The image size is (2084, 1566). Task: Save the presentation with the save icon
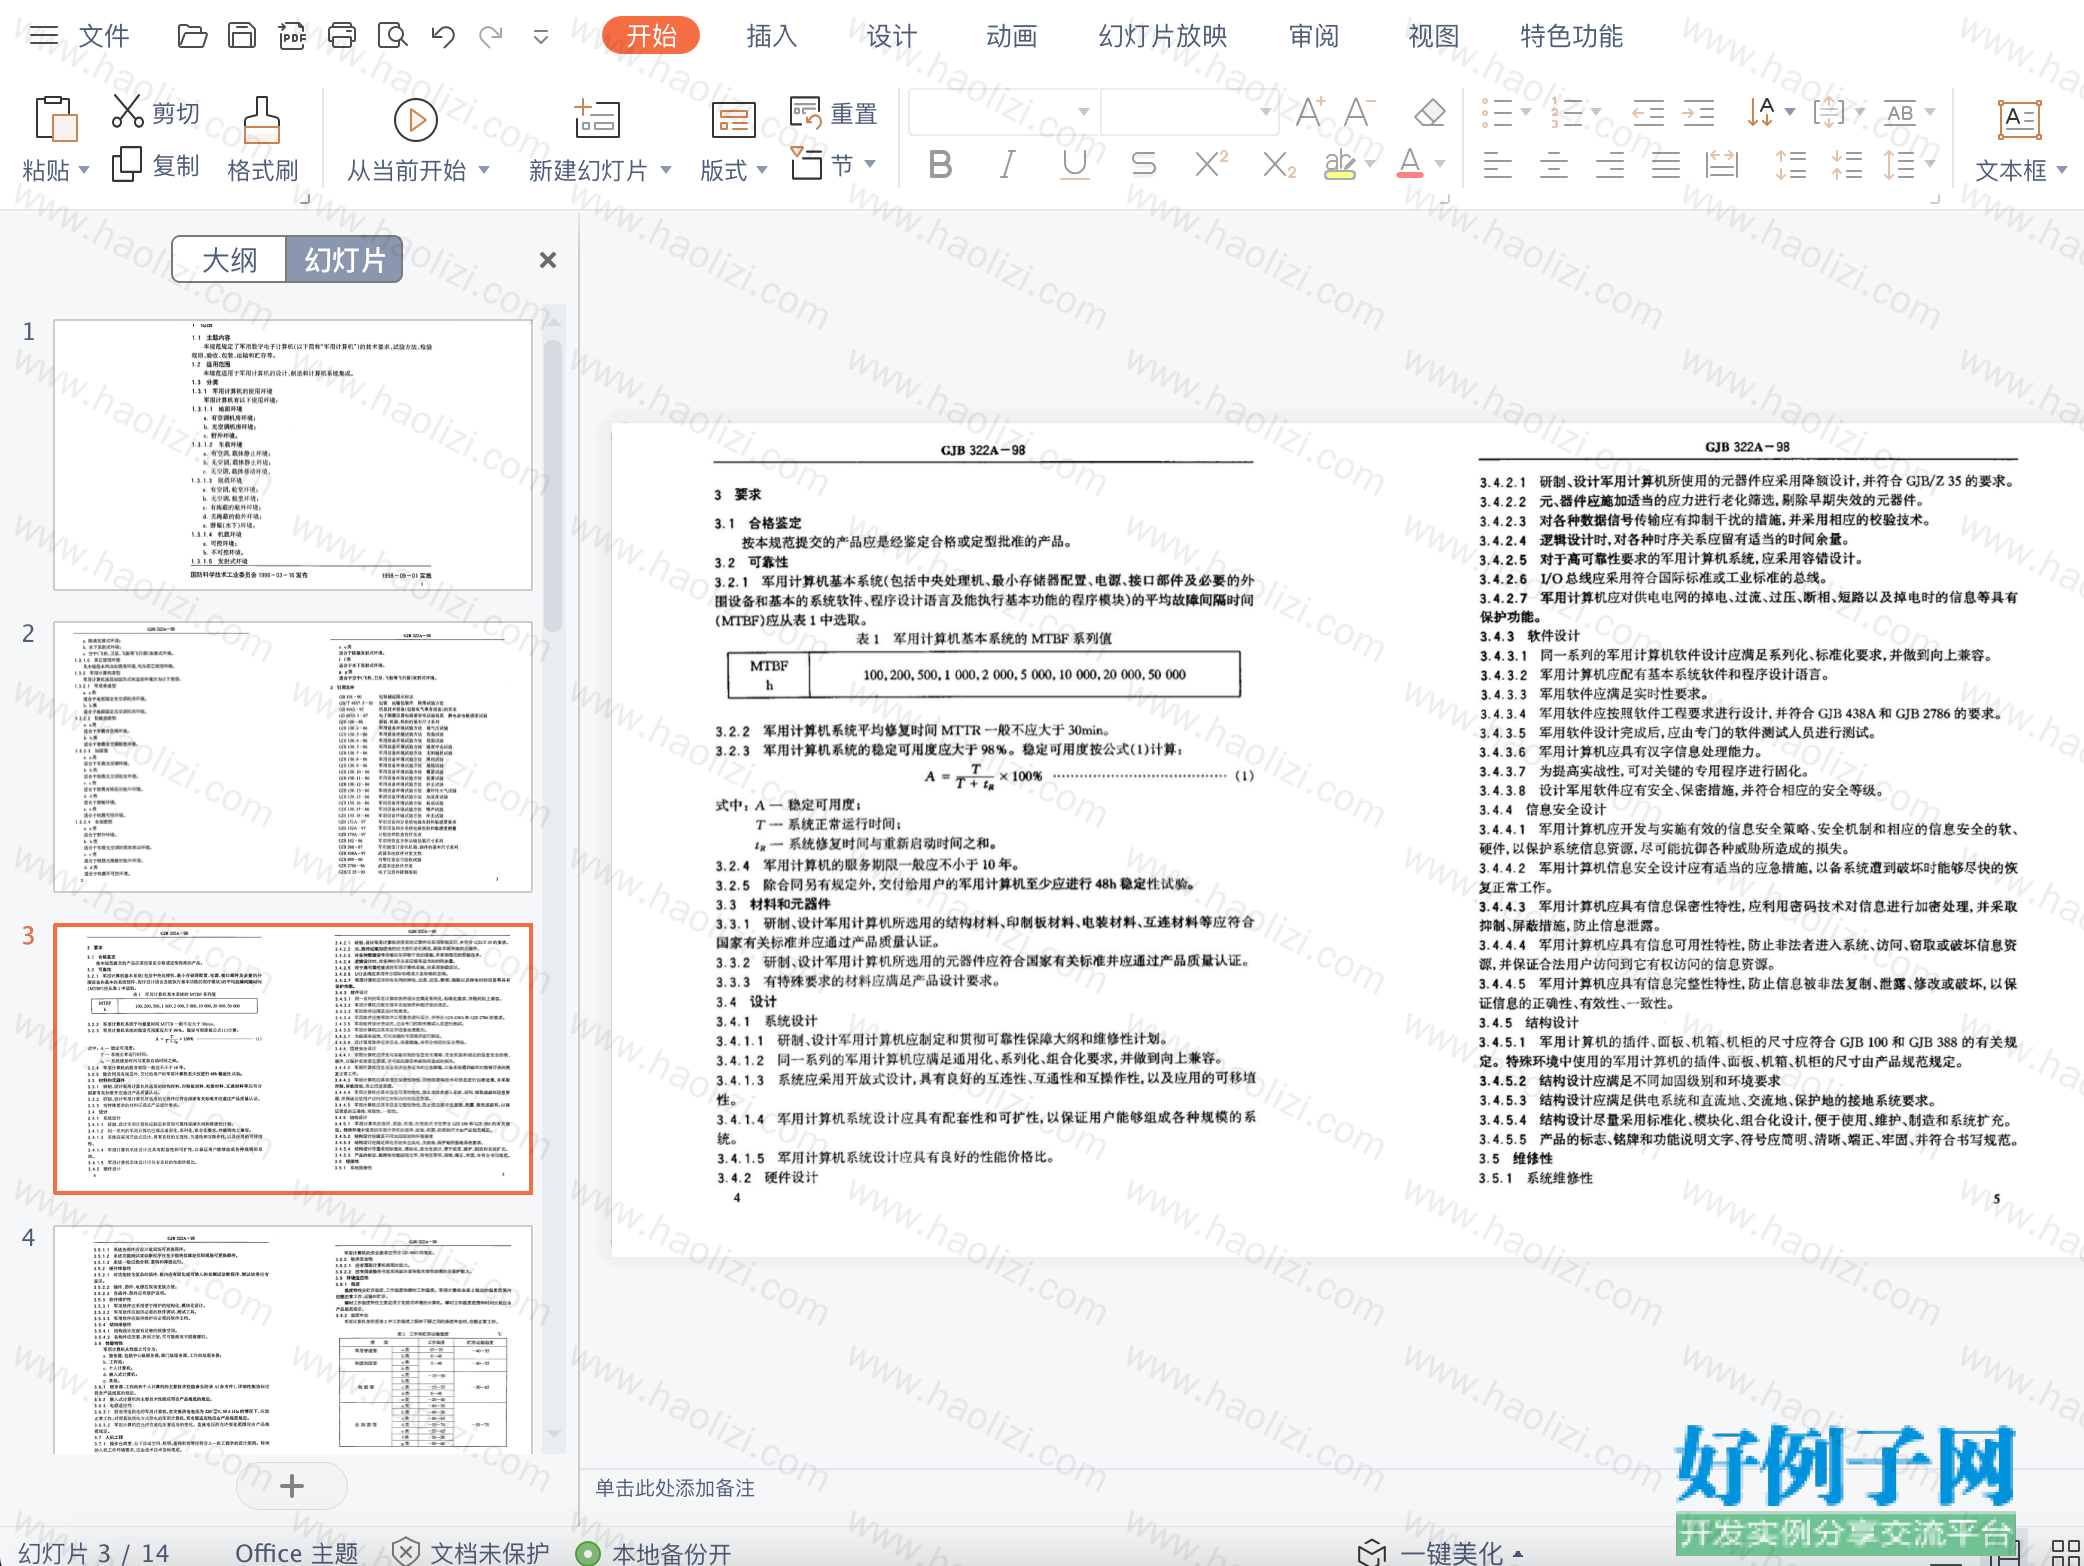click(242, 37)
